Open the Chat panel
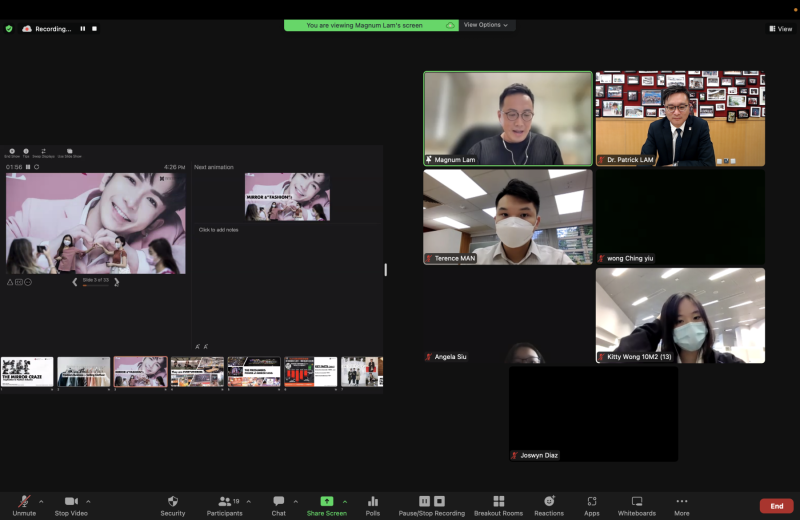This screenshot has height=520, width=800. (279, 506)
